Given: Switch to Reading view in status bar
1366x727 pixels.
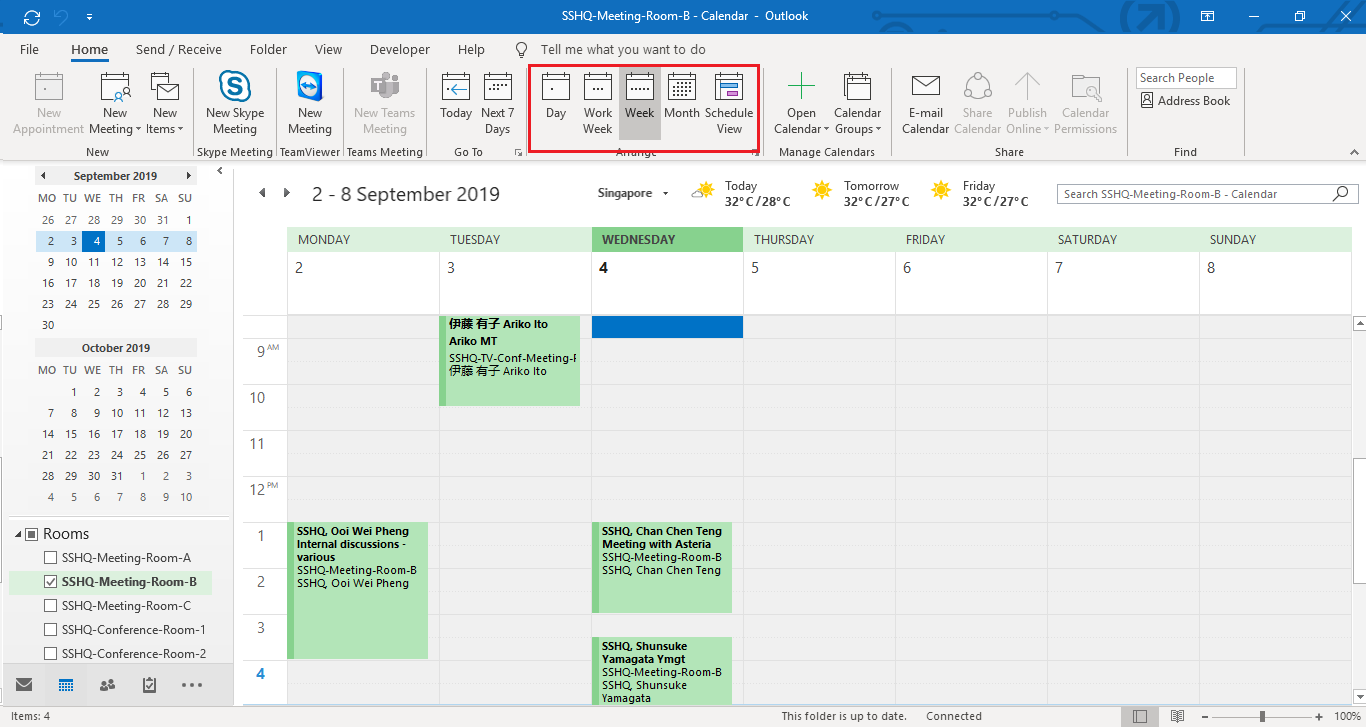Looking at the screenshot, I should 1178,716.
